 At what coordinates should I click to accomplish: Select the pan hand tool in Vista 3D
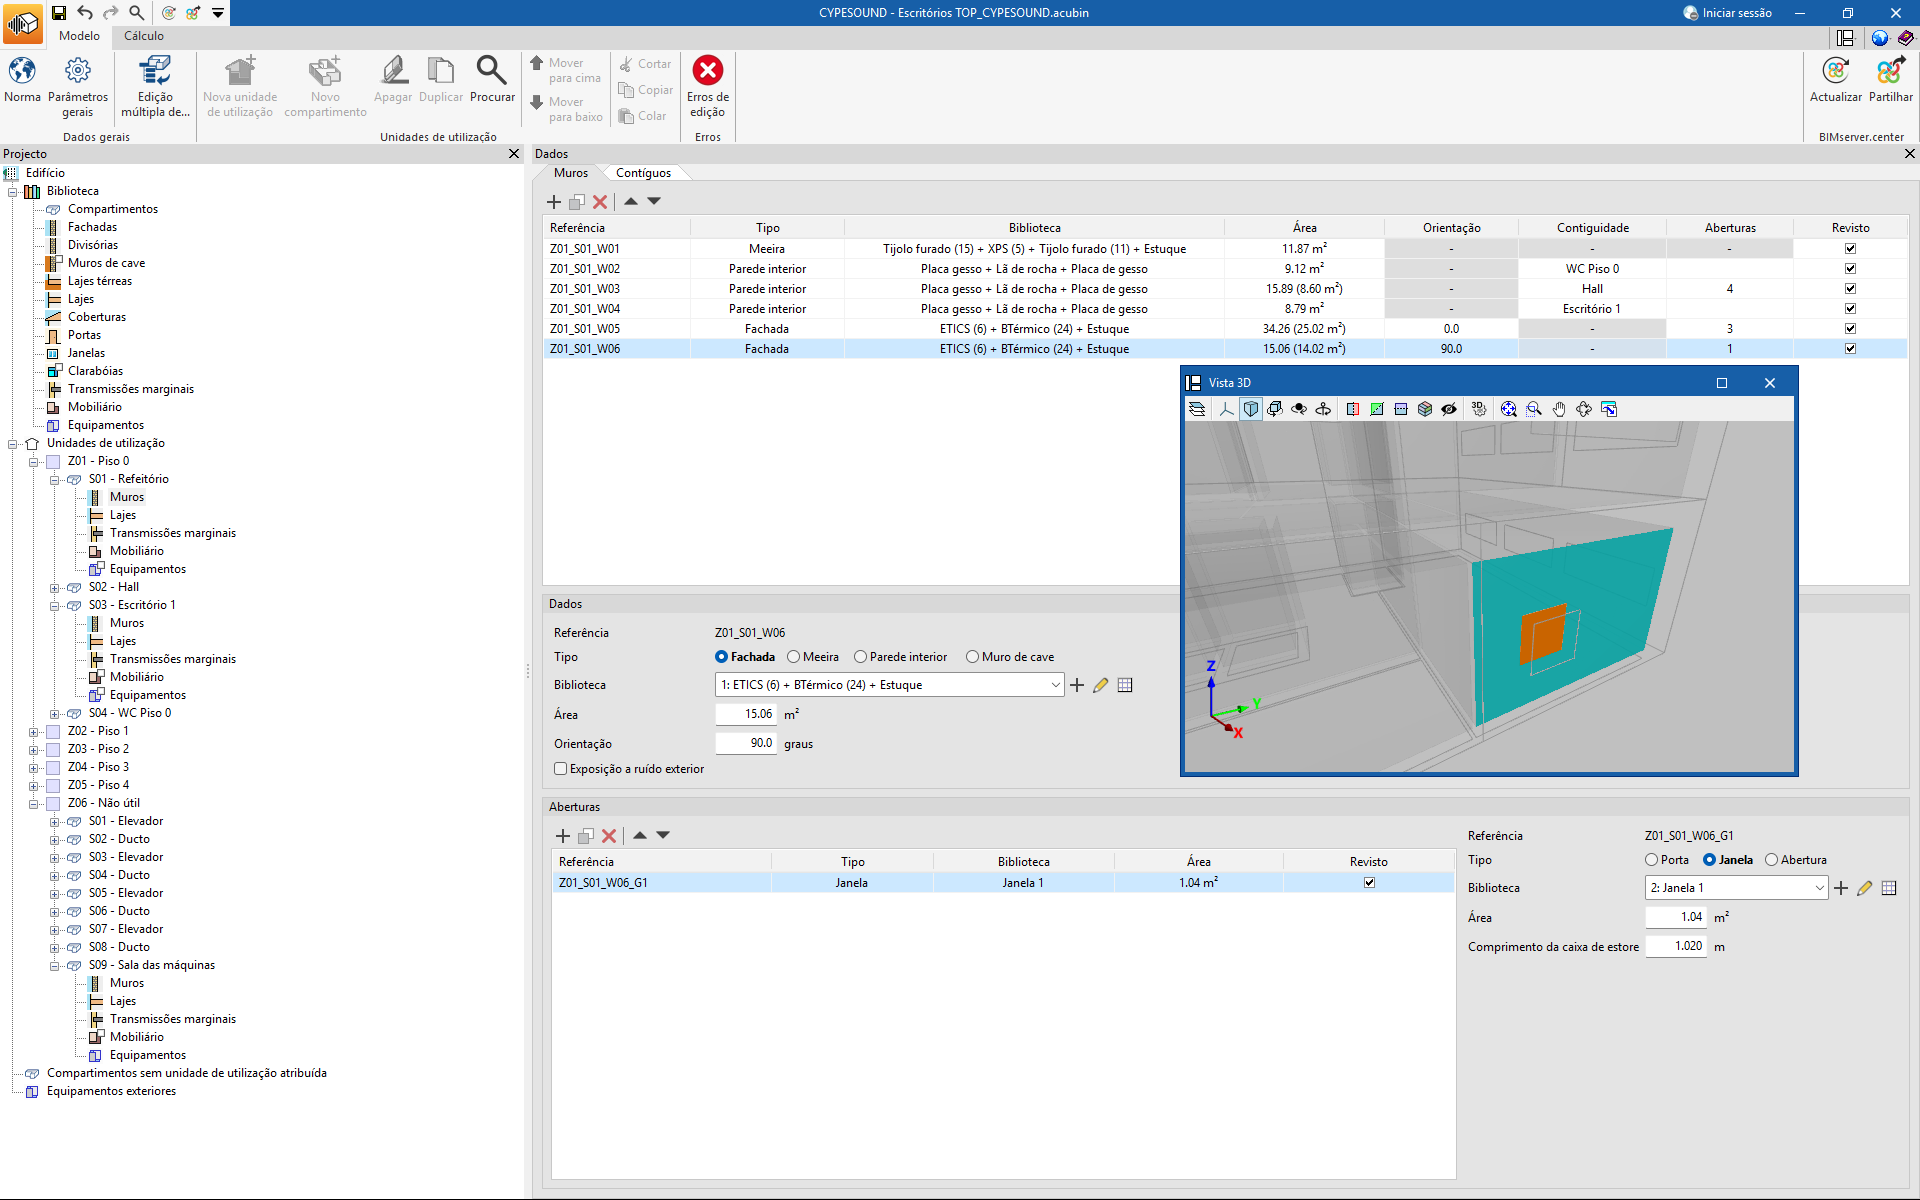point(1559,409)
